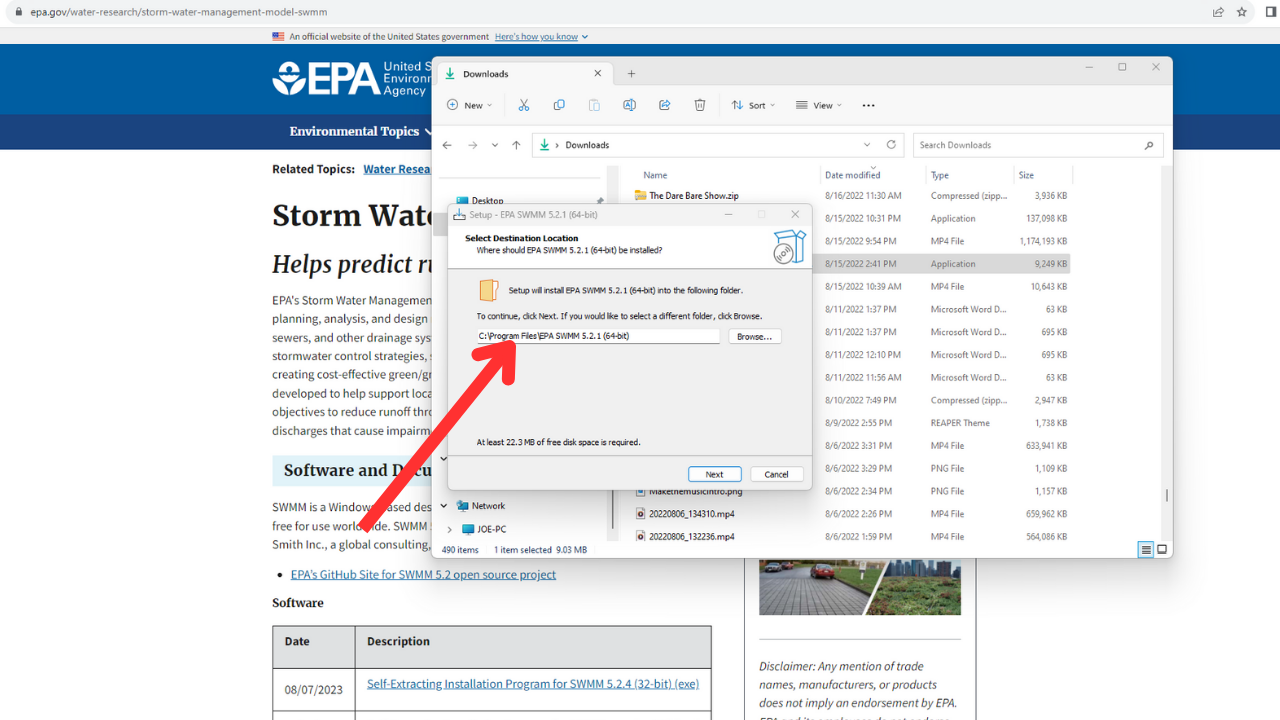The width and height of the screenshot is (1280, 720).
Task: Click the Browse button in the installer
Action: pos(754,336)
